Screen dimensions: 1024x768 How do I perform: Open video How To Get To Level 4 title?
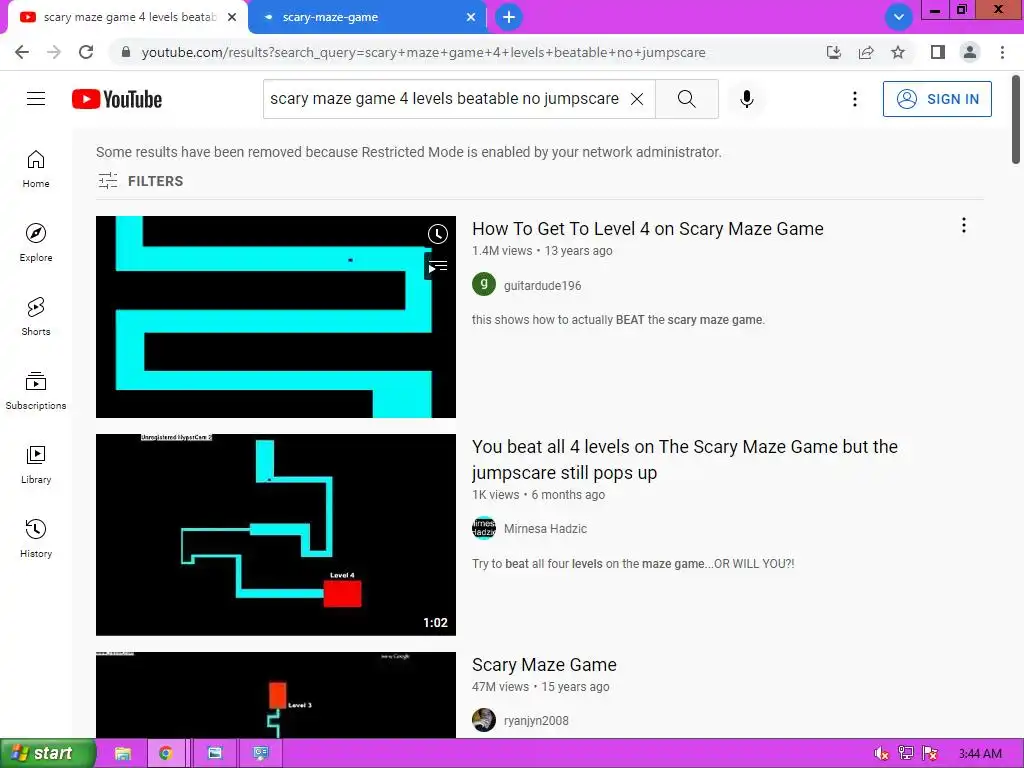[x=647, y=229]
